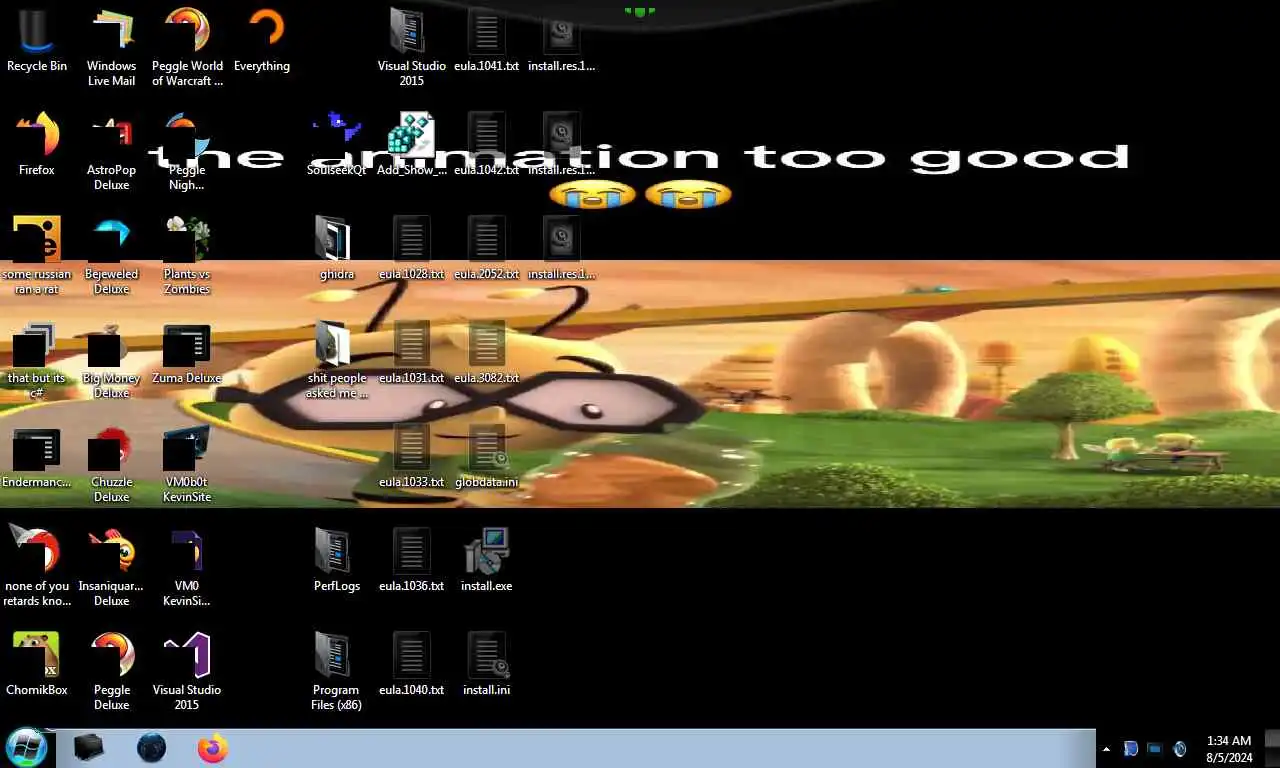Open Zuma Deluxe shortcut
The height and width of the screenshot is (768, 1280).
[187, 354]
